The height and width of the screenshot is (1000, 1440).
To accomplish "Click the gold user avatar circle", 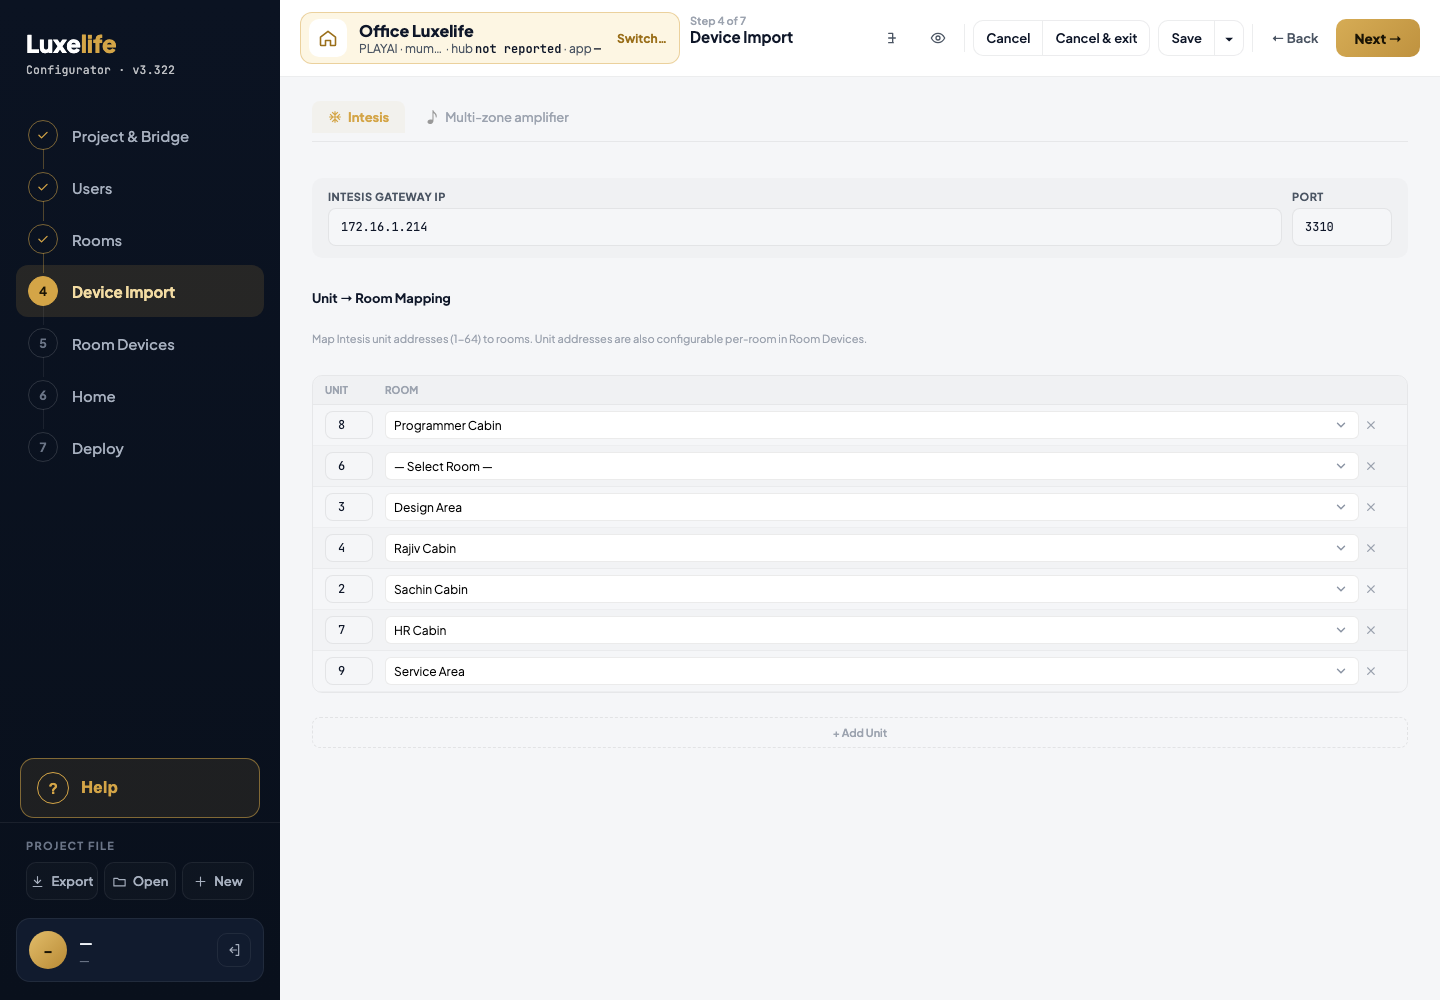I will pyautogui.click(x=48, y=950).
